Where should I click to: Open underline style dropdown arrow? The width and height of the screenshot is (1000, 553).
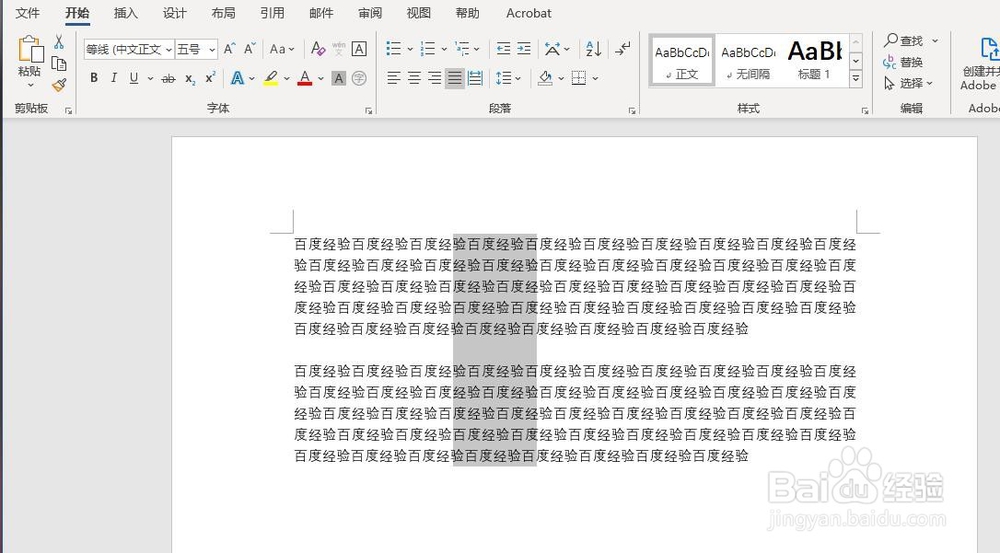tap(151, 78)
